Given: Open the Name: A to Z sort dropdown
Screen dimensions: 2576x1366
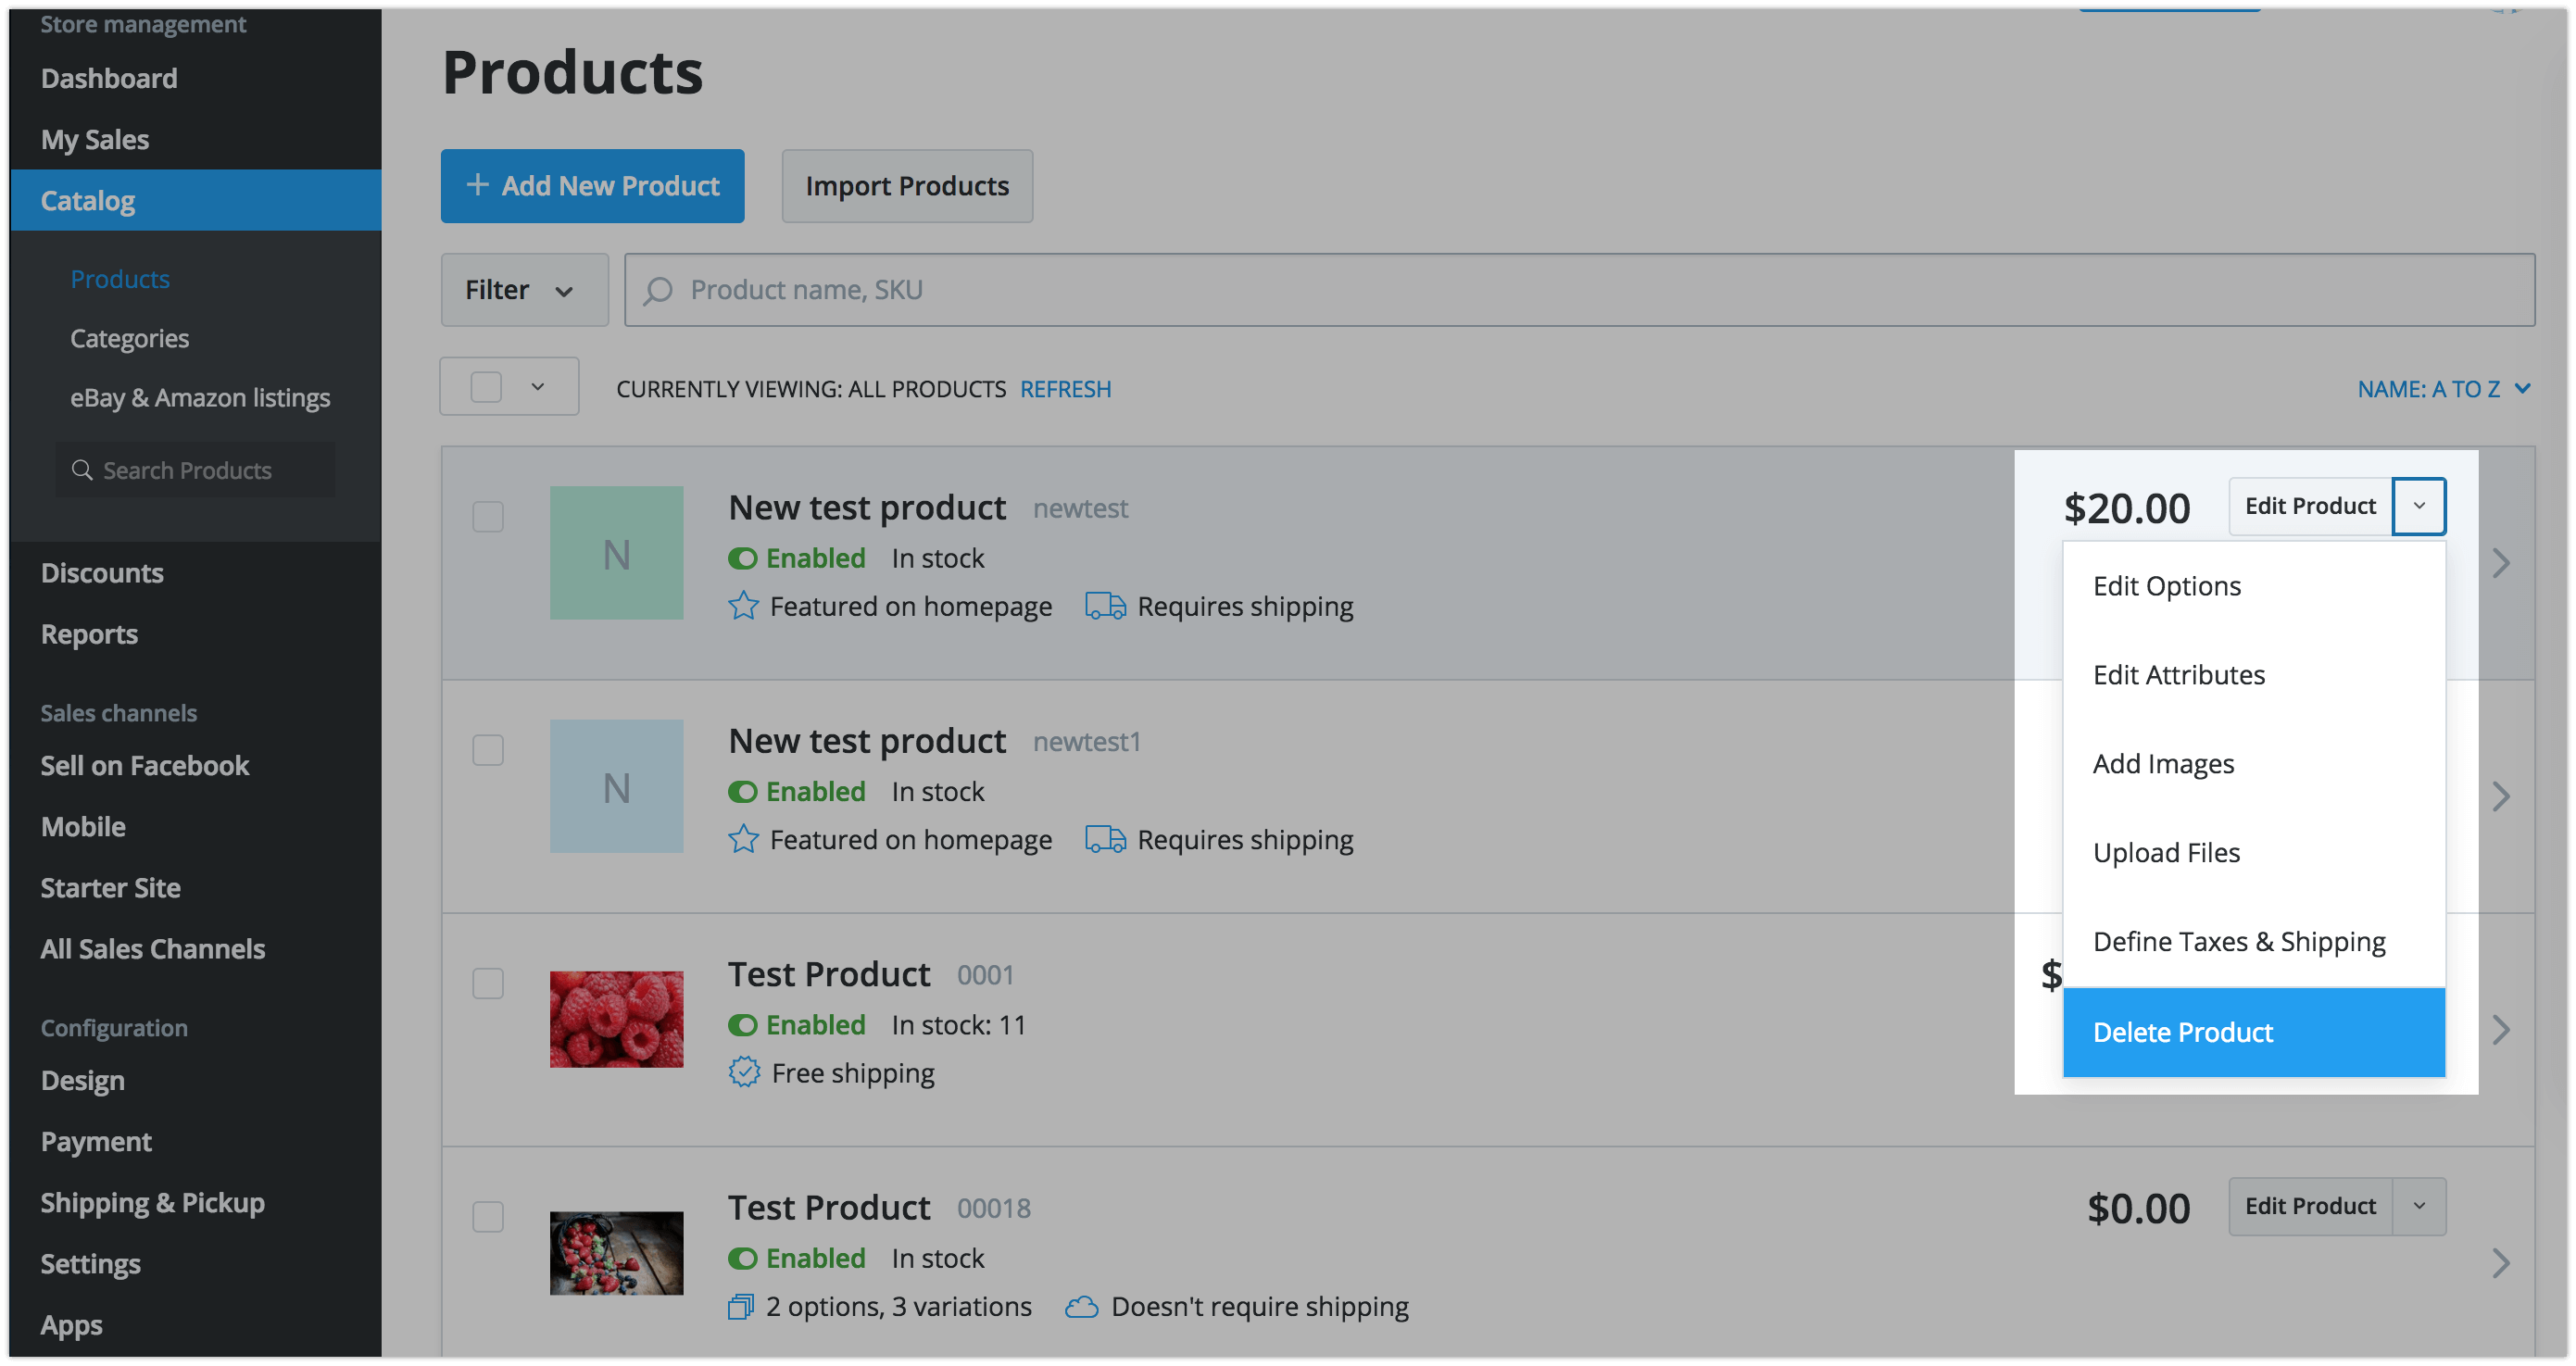Looking at the screenshot, I should click(x=2441, y=389).
